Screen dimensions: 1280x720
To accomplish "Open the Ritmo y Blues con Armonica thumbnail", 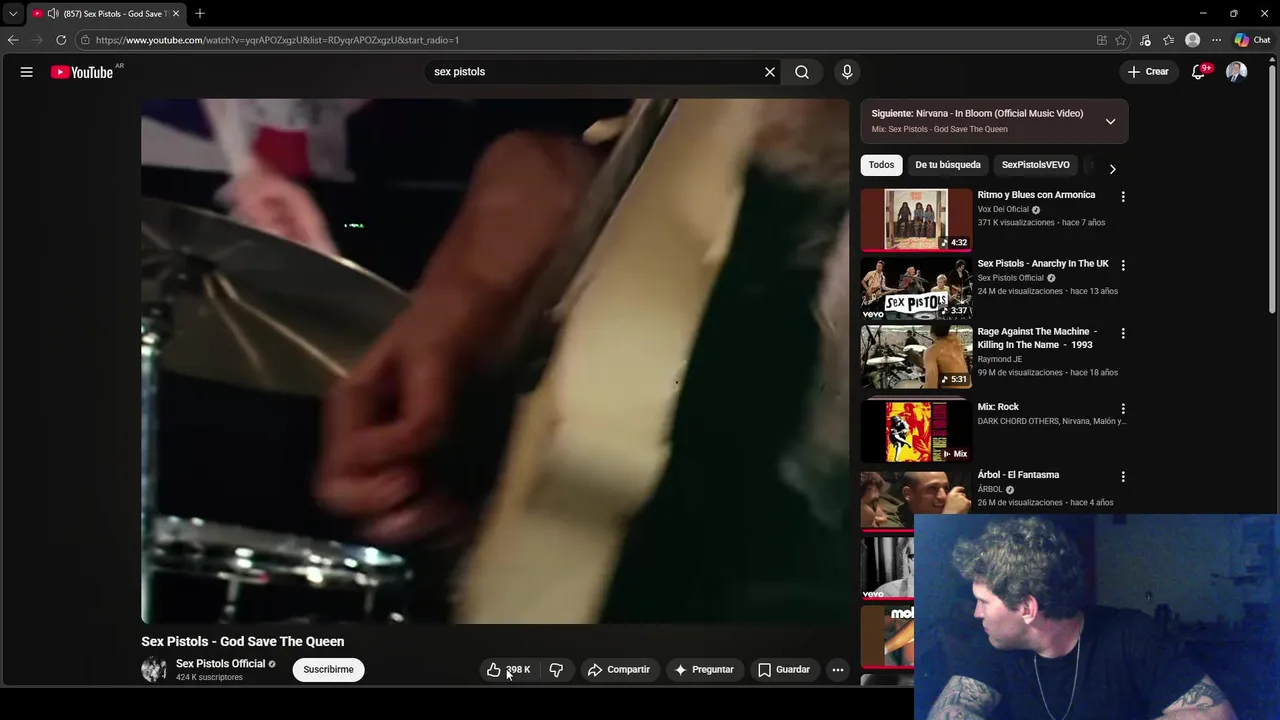I will coord(916,219).
